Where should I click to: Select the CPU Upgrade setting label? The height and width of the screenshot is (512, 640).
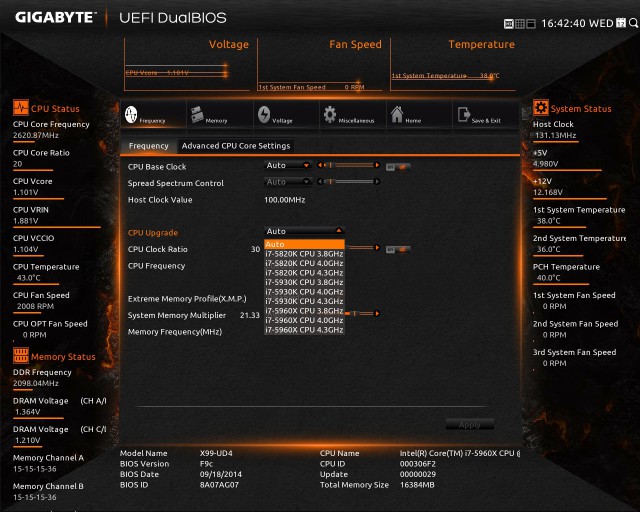coord(153,233)
